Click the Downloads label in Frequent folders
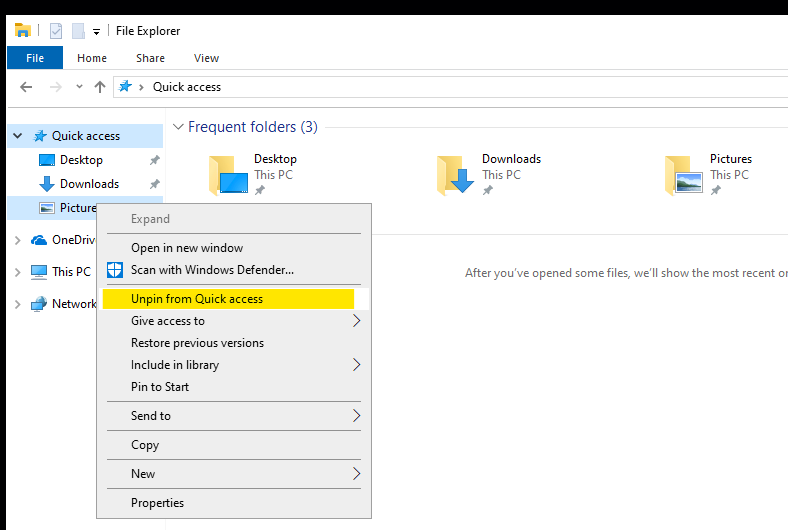Image resolution: width=788 pixels, height=530 pixels. coord(511,159)
